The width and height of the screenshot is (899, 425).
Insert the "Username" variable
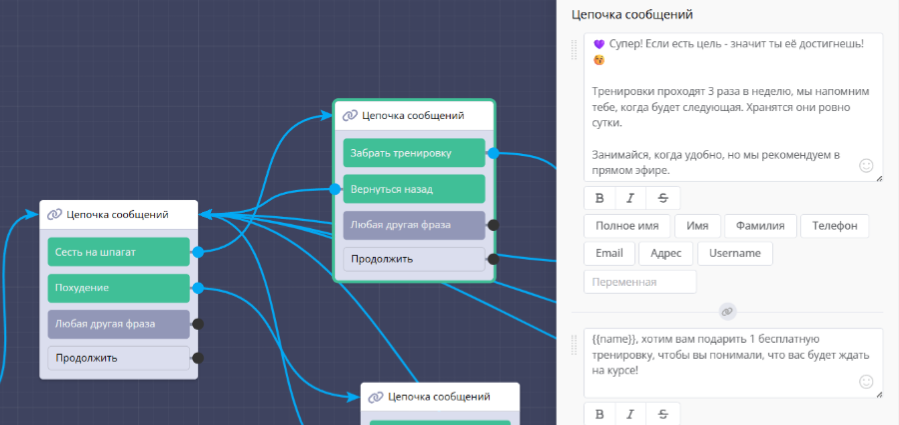[x=734, y=254]
